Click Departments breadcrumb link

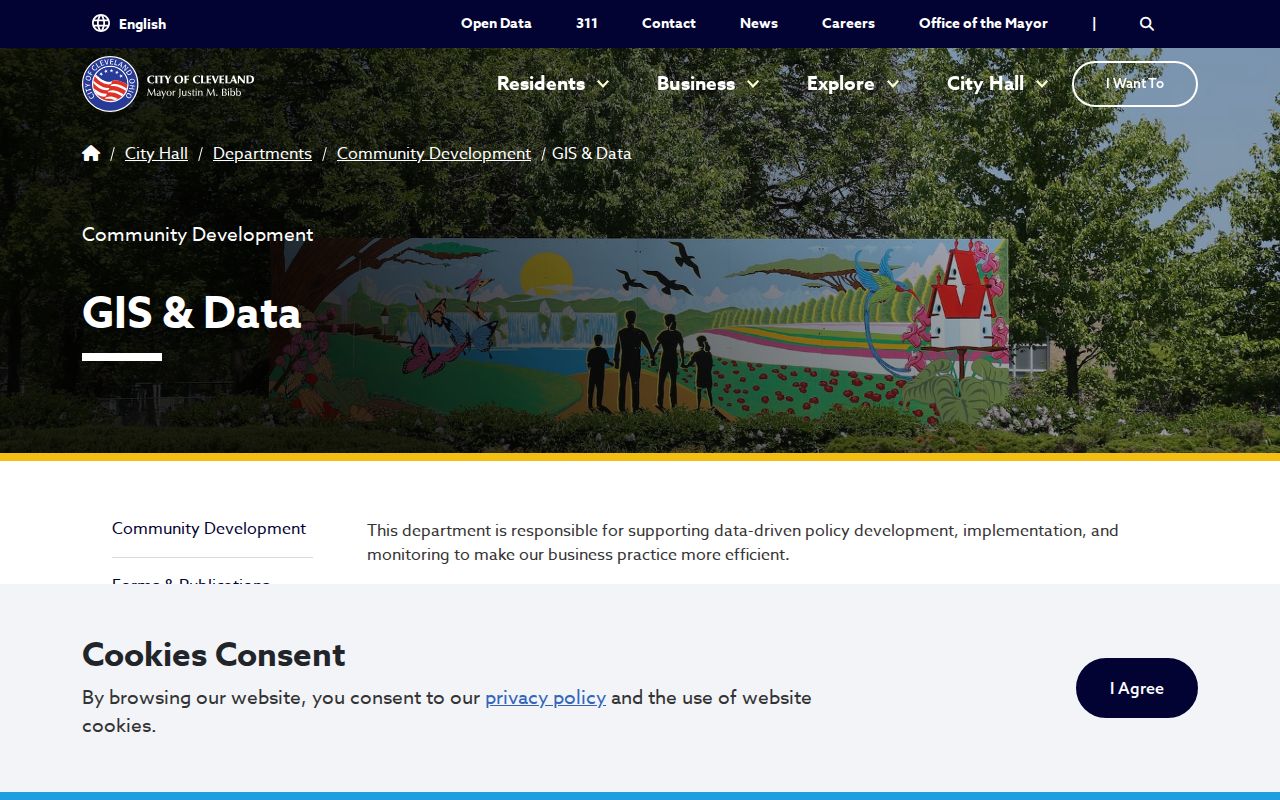click(x=262, y=153)
